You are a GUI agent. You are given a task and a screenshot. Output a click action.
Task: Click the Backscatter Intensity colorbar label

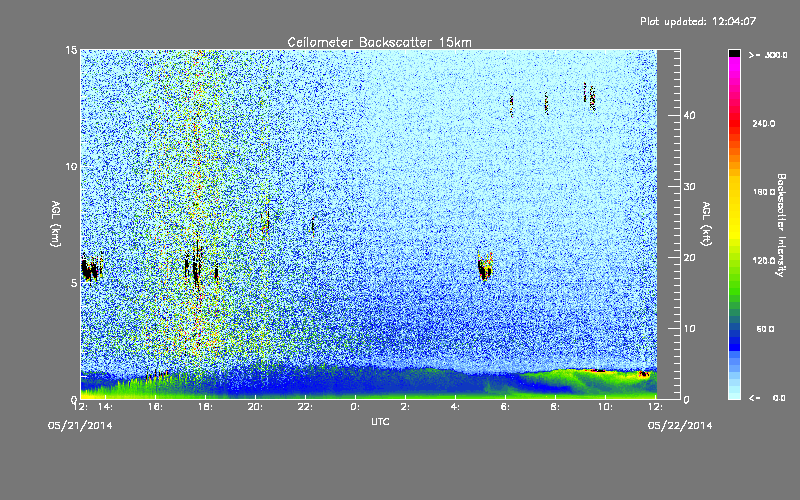781,225
